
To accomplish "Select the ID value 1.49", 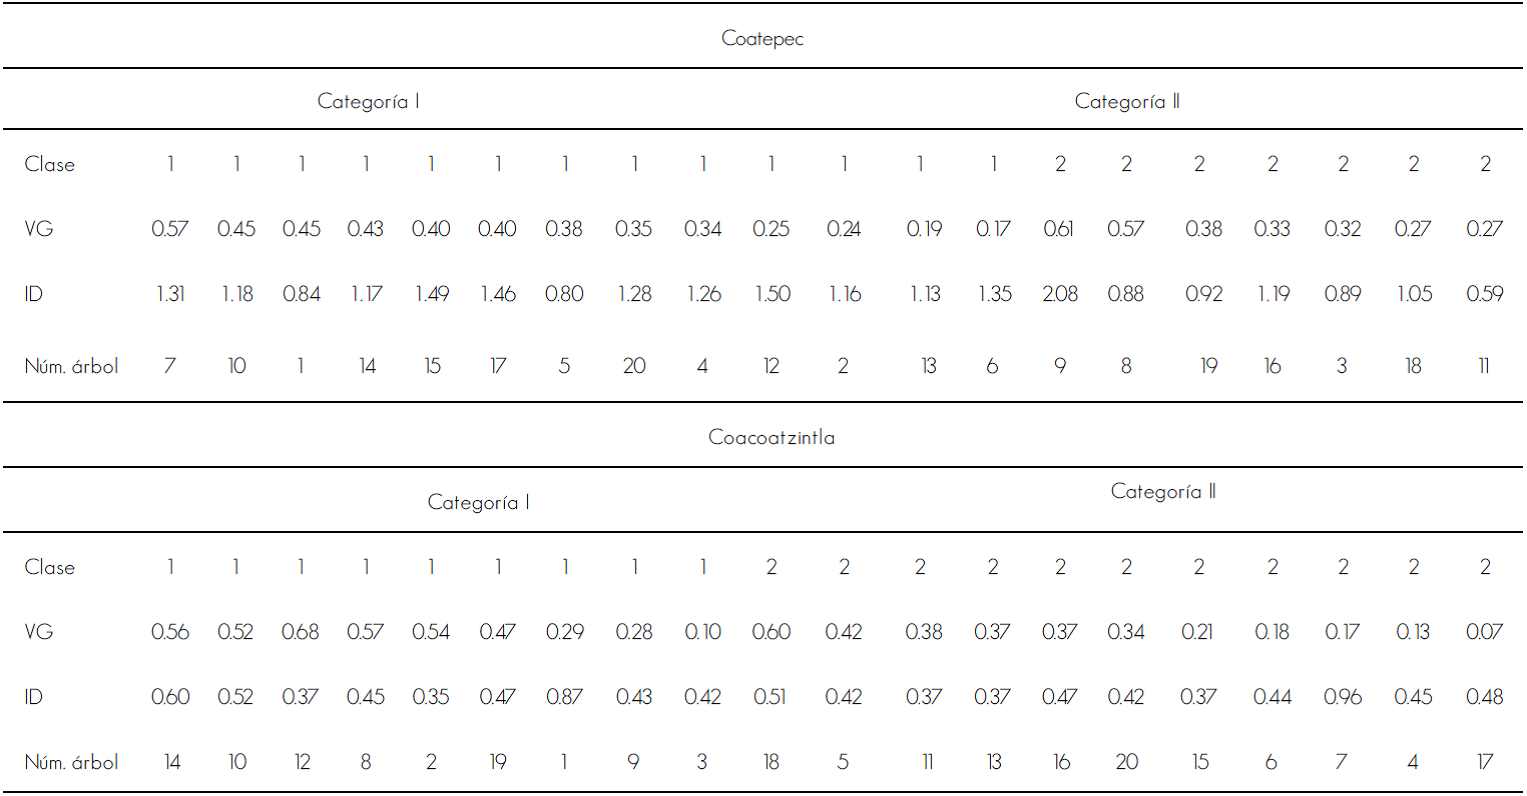I will 431,294.
